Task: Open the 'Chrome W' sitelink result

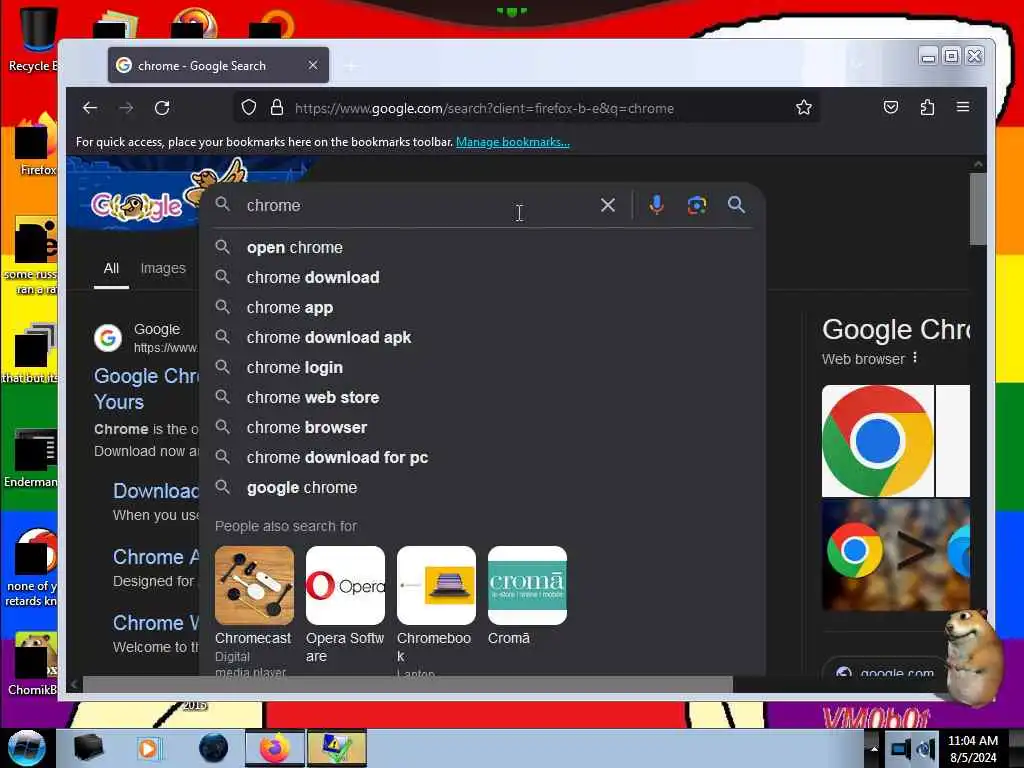Action: tap(155, 622)
